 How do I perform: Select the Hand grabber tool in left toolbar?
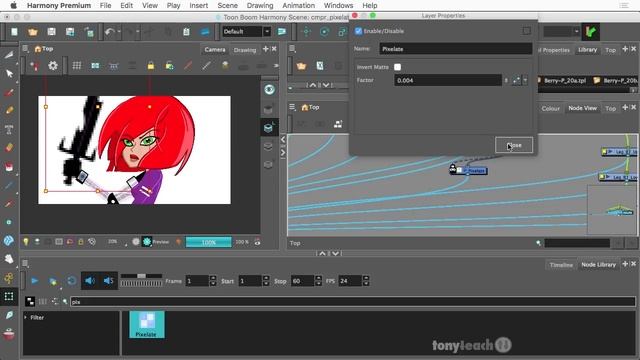(x=9, y=259)
